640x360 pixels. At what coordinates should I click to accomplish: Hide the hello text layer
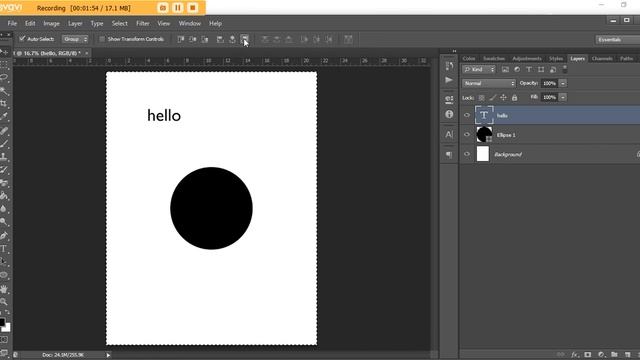pyautogui.click(x=467, y=115)
